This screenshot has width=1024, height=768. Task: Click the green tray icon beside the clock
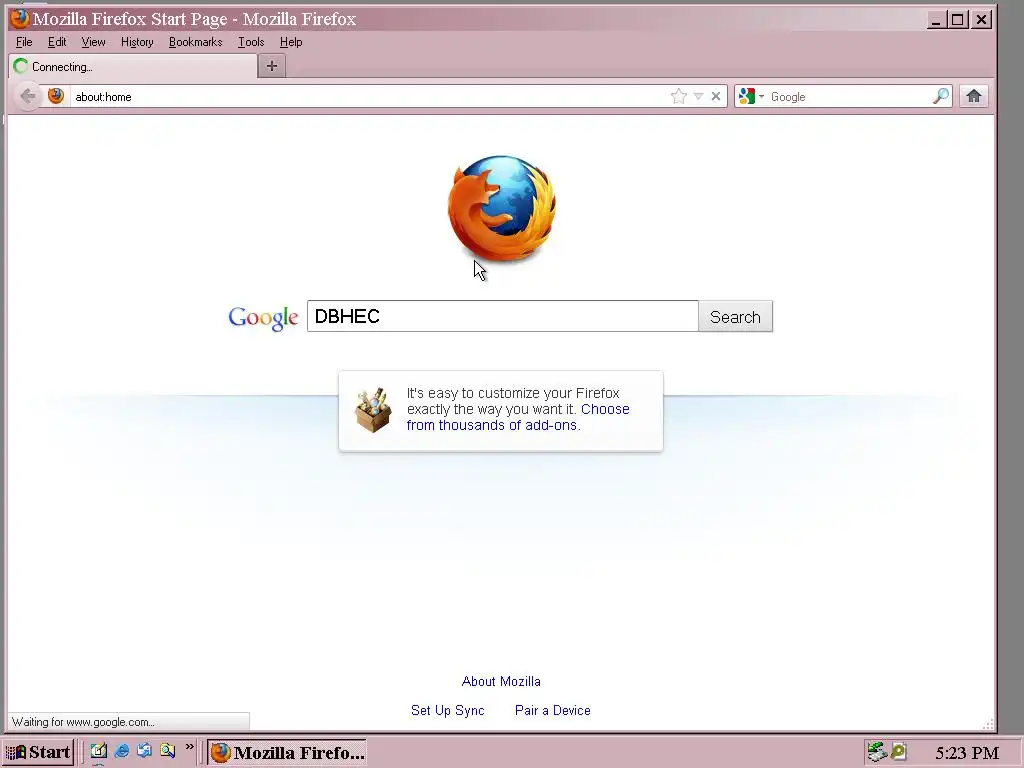point(899,752)
